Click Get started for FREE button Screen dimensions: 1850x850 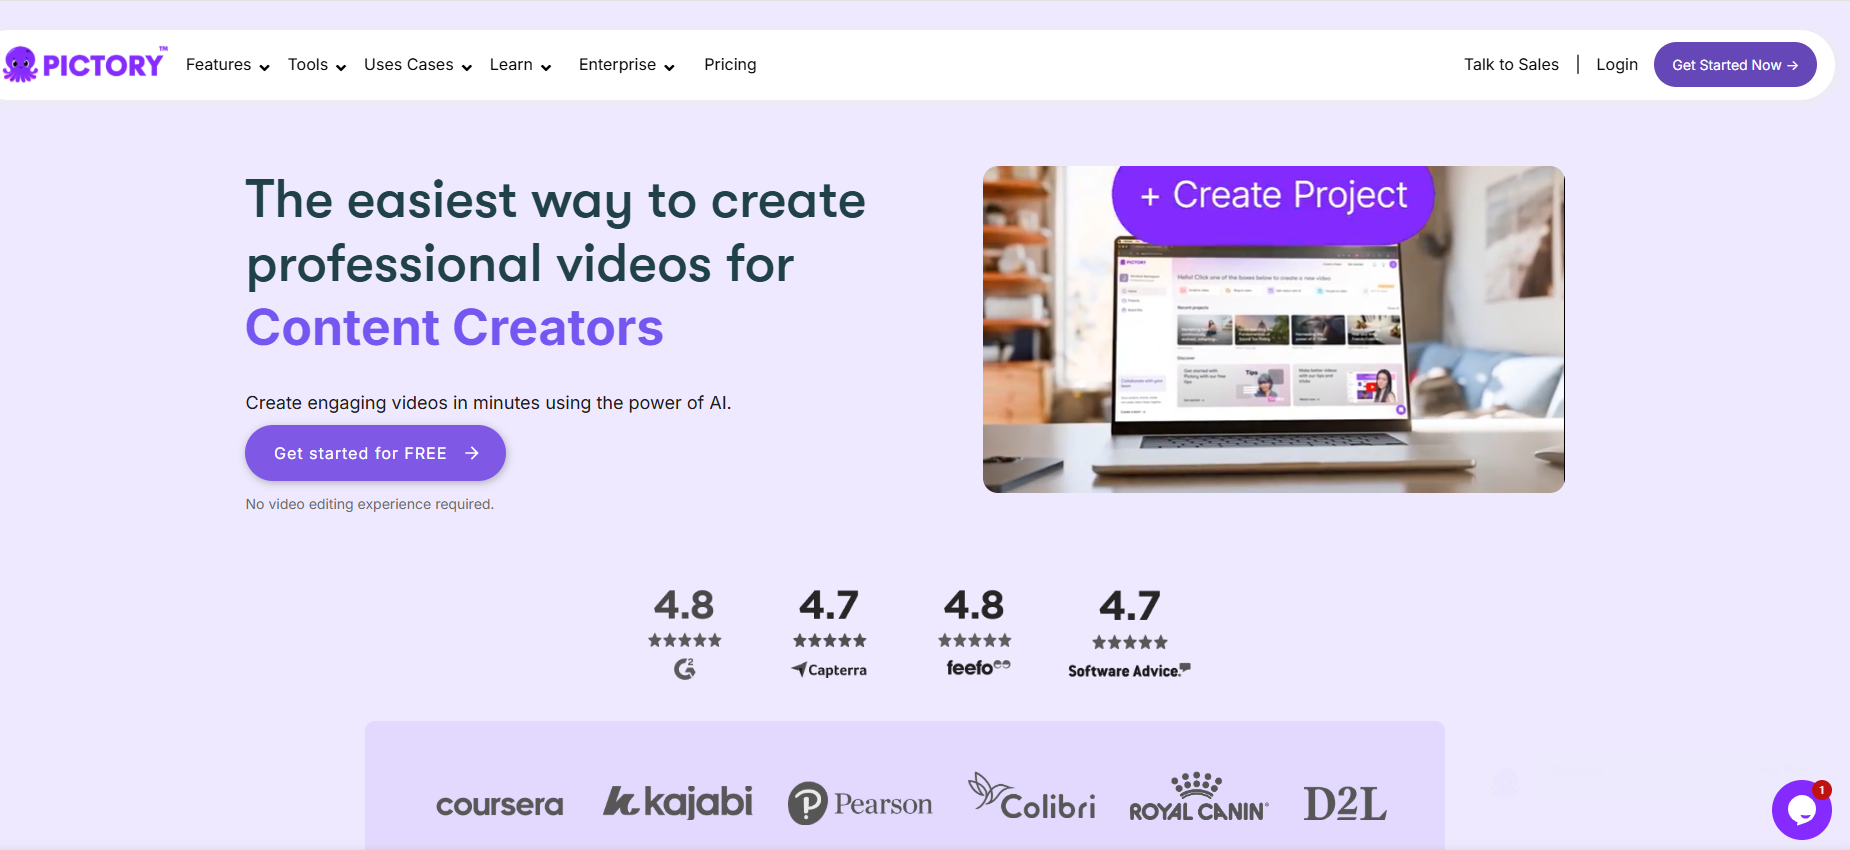click(375, 453)
